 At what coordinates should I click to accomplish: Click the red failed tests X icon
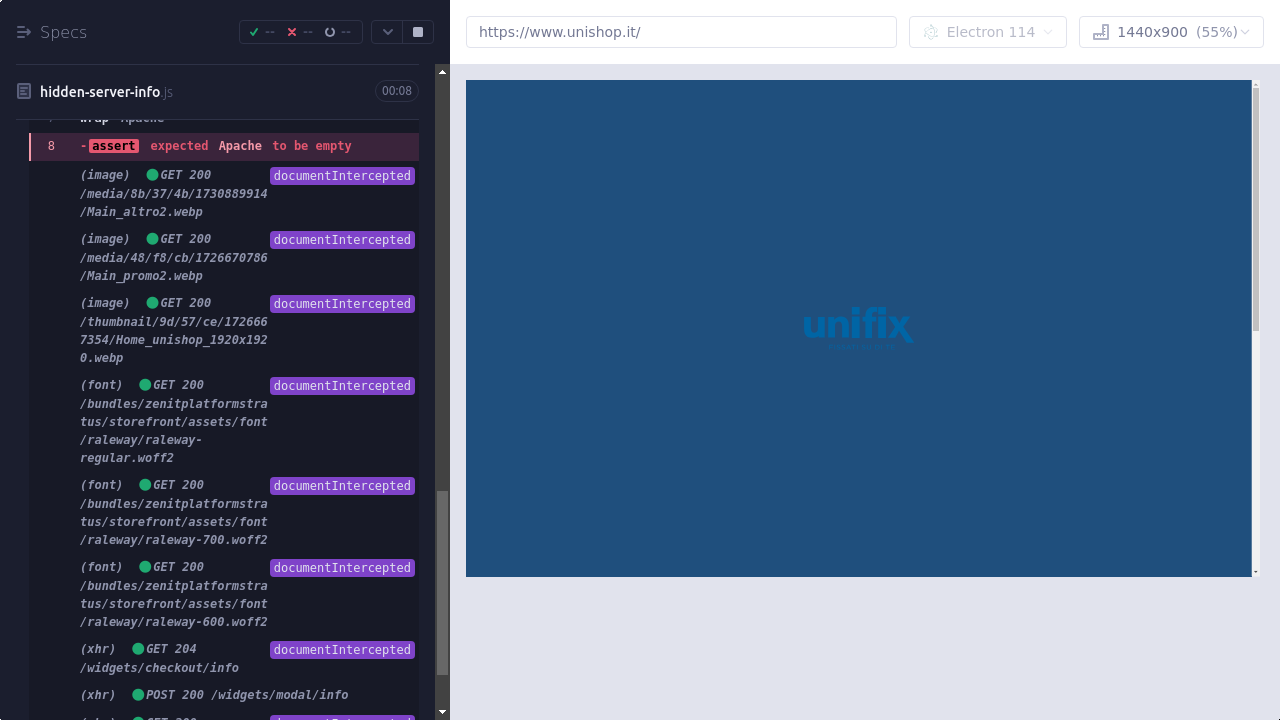(292, 32)
